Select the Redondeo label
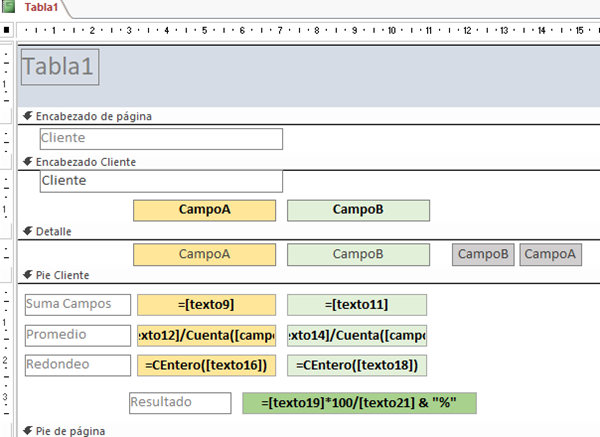The height and width of the screenshot is (437, 600). (78, 365)
